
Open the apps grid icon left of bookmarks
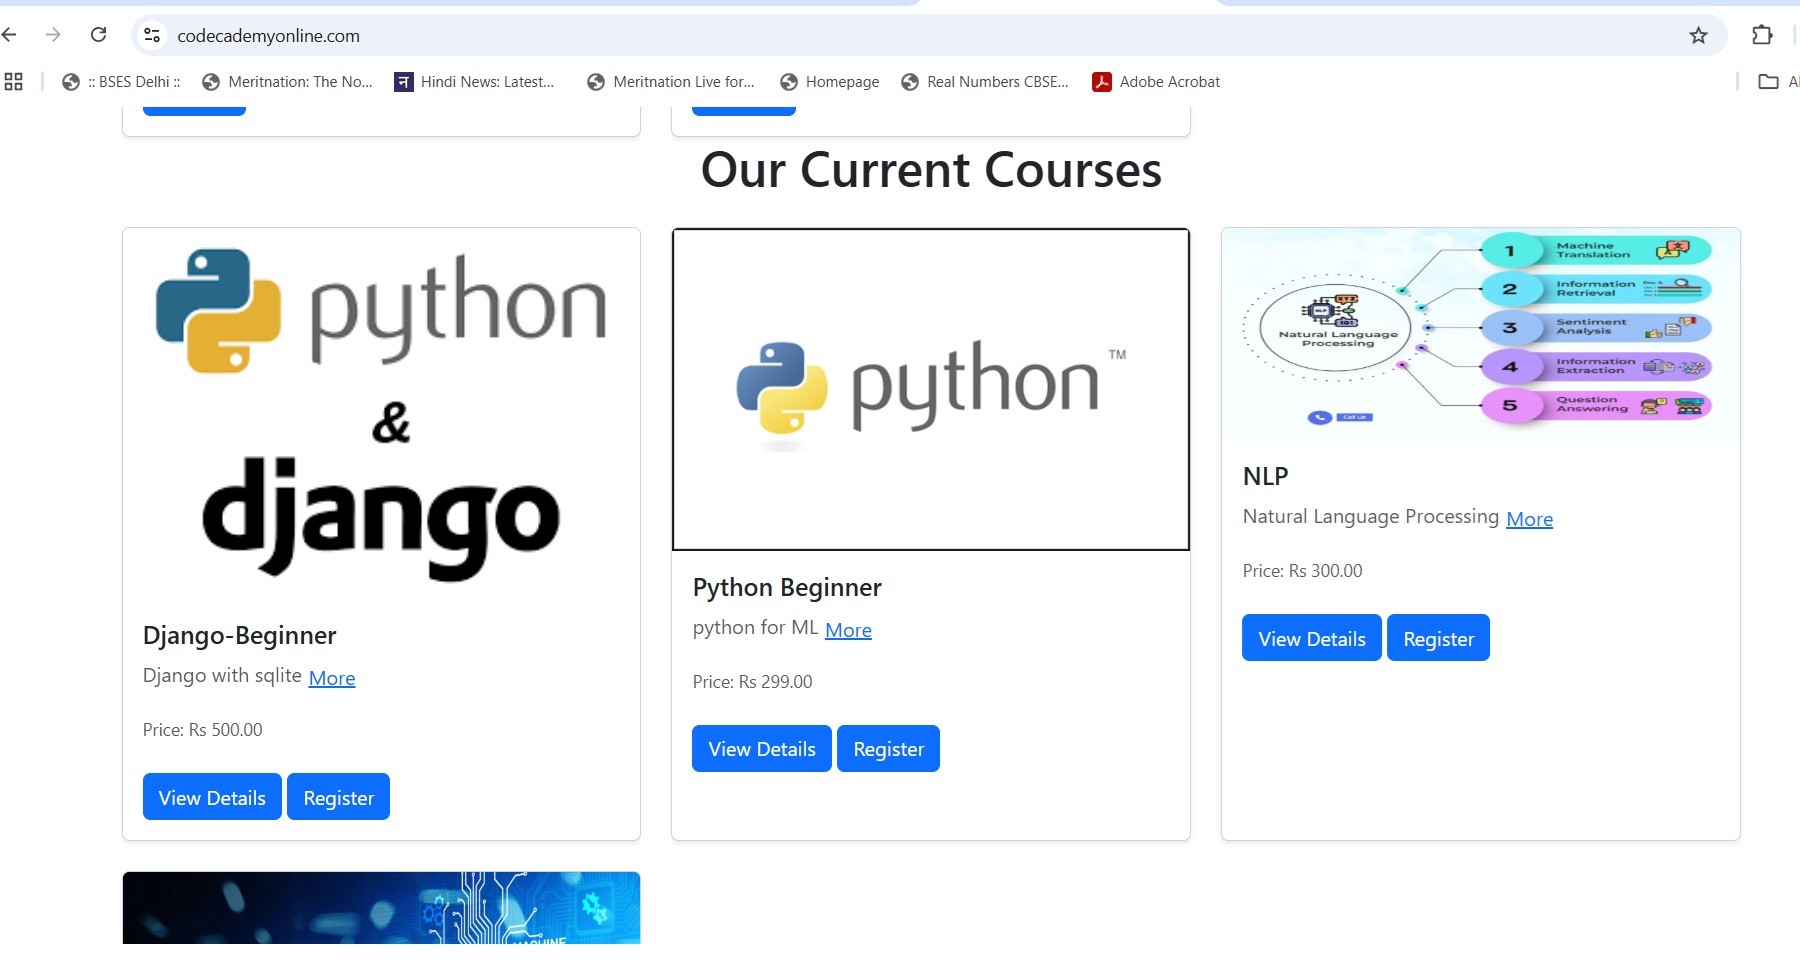[14, 81]
